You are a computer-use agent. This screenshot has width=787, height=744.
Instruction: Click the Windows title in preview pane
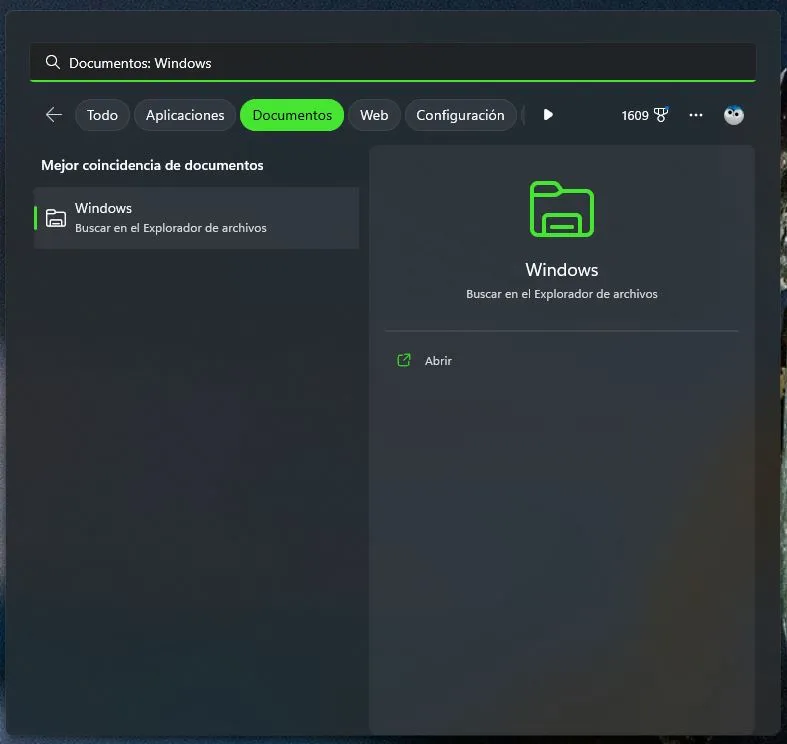562,270
